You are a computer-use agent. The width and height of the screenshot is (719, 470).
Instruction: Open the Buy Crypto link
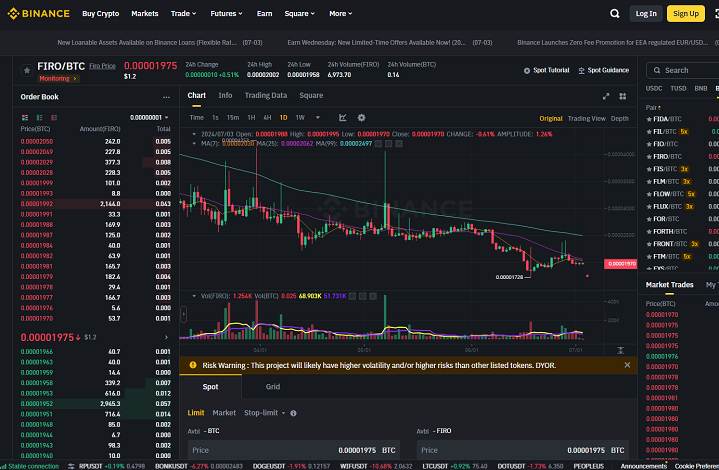(100, 14)
